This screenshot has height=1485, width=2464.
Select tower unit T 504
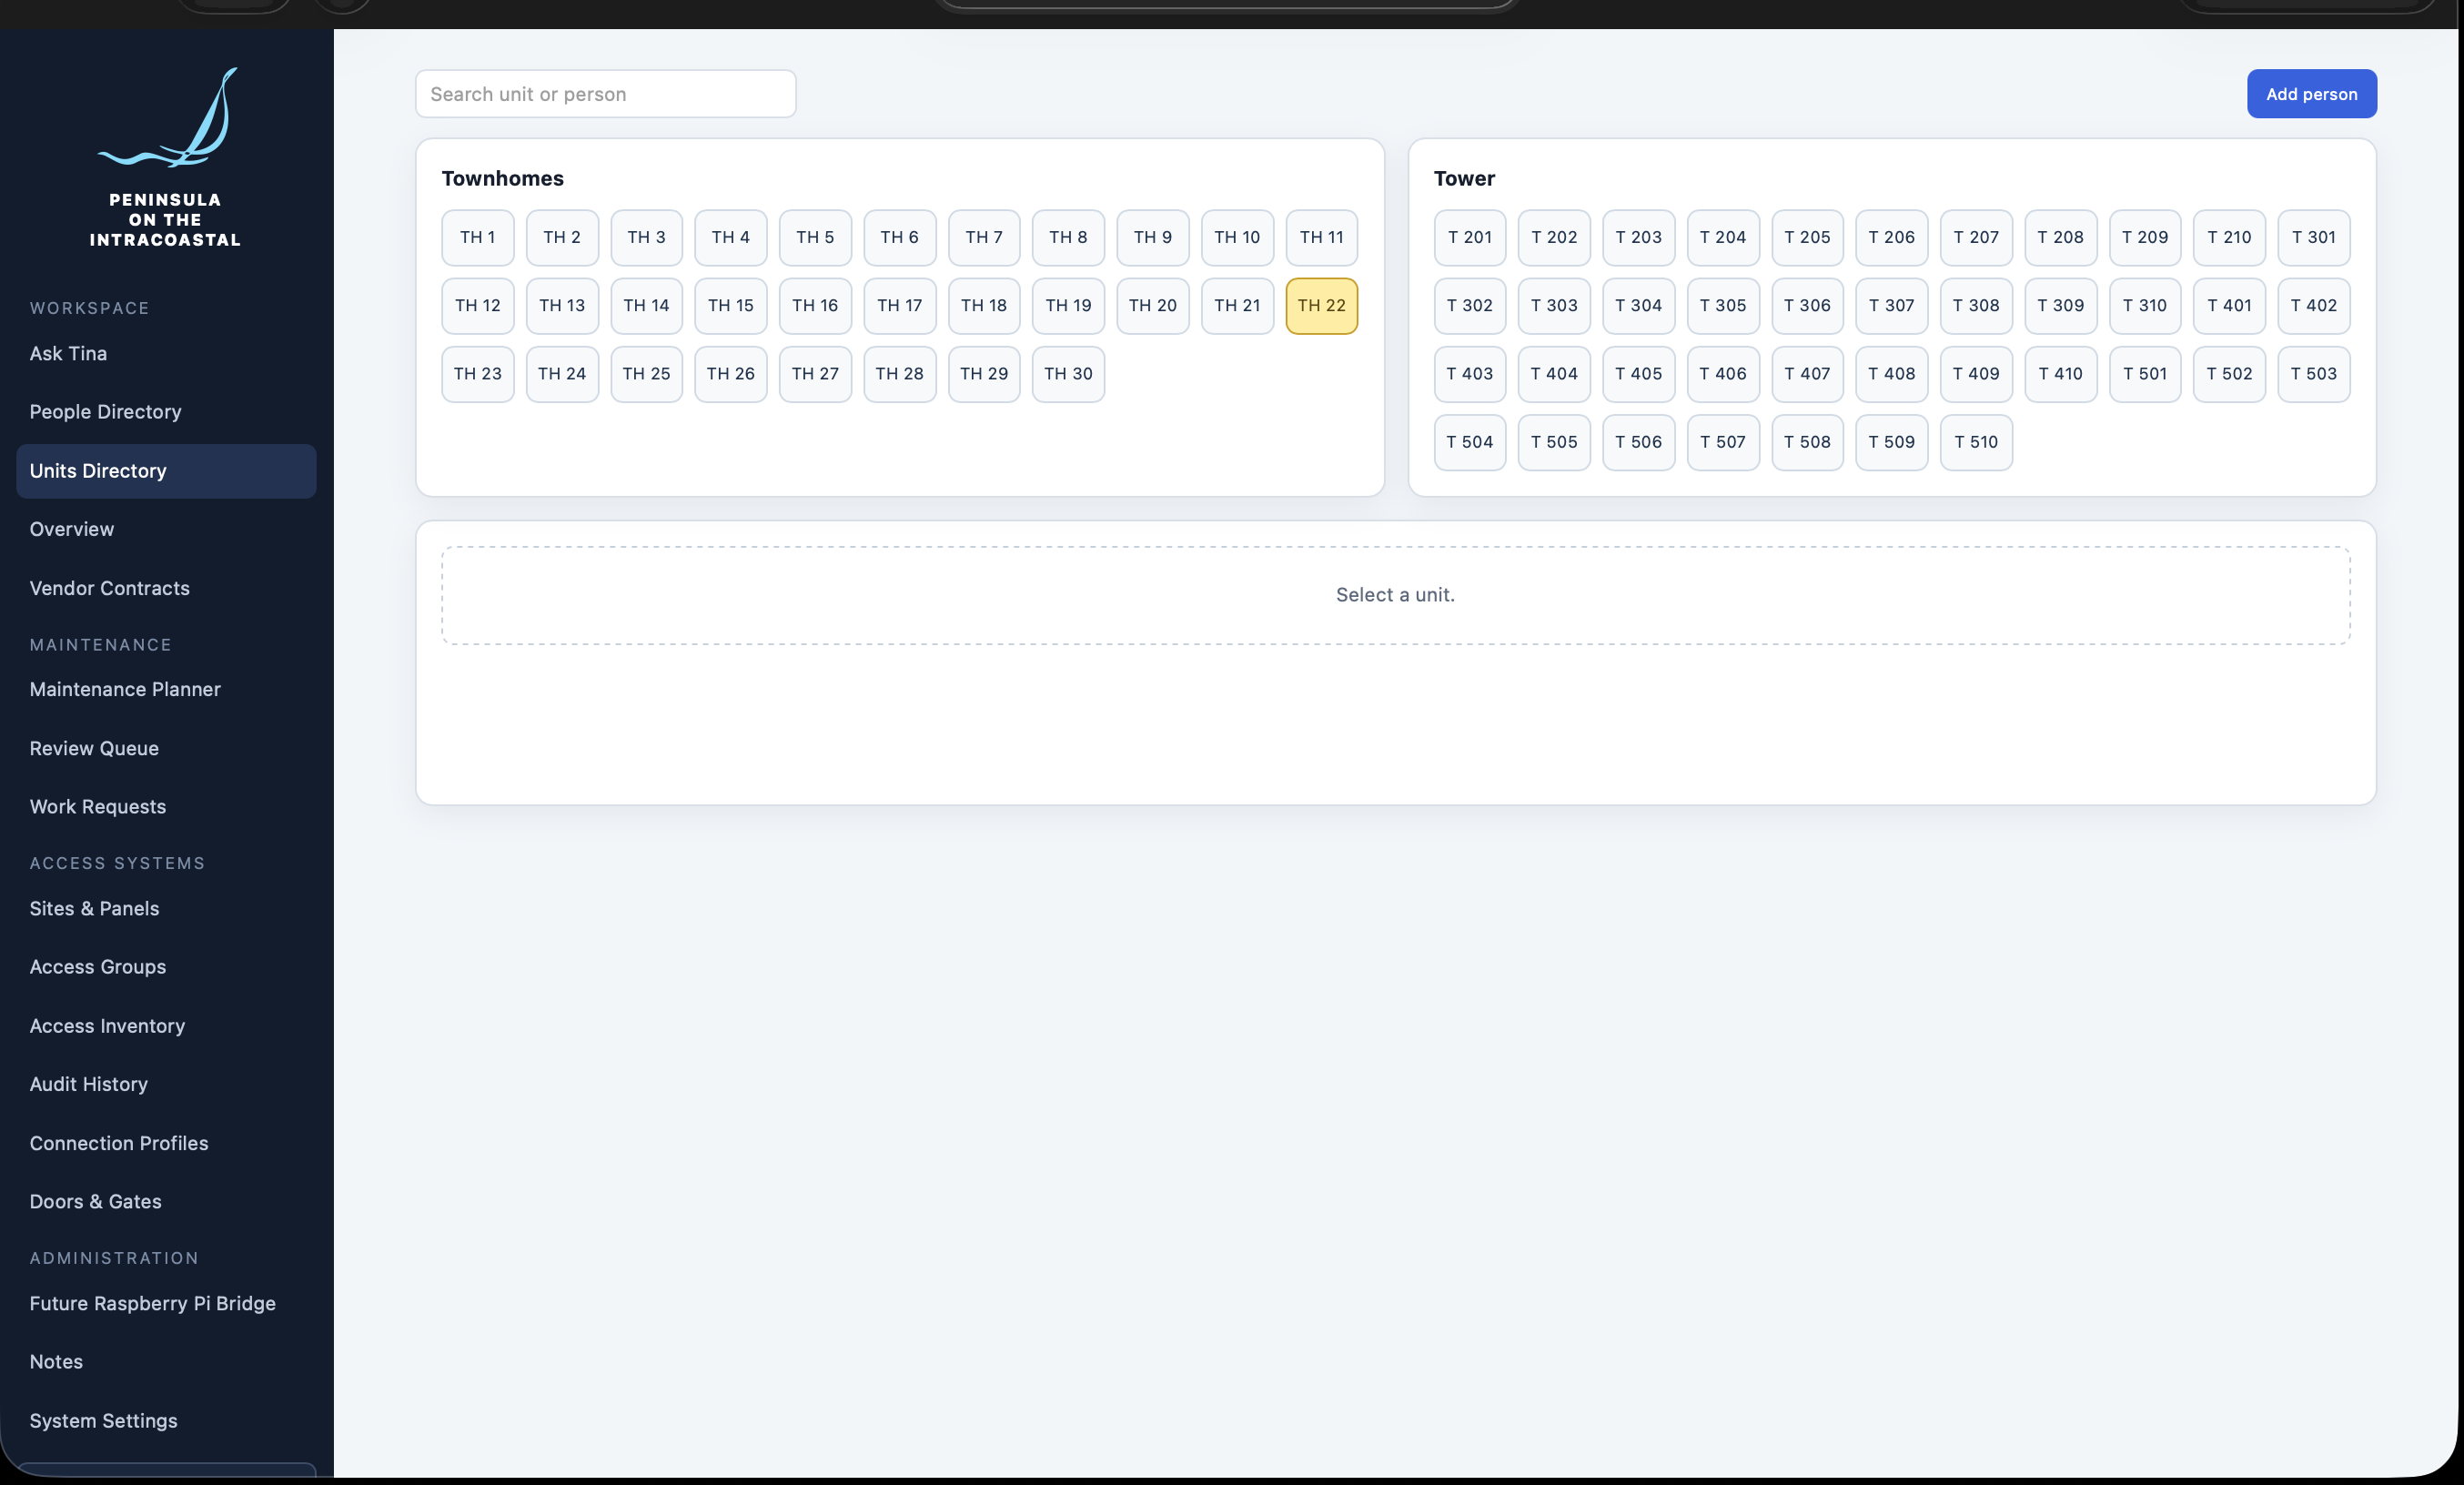click(x=1469, y=442)
